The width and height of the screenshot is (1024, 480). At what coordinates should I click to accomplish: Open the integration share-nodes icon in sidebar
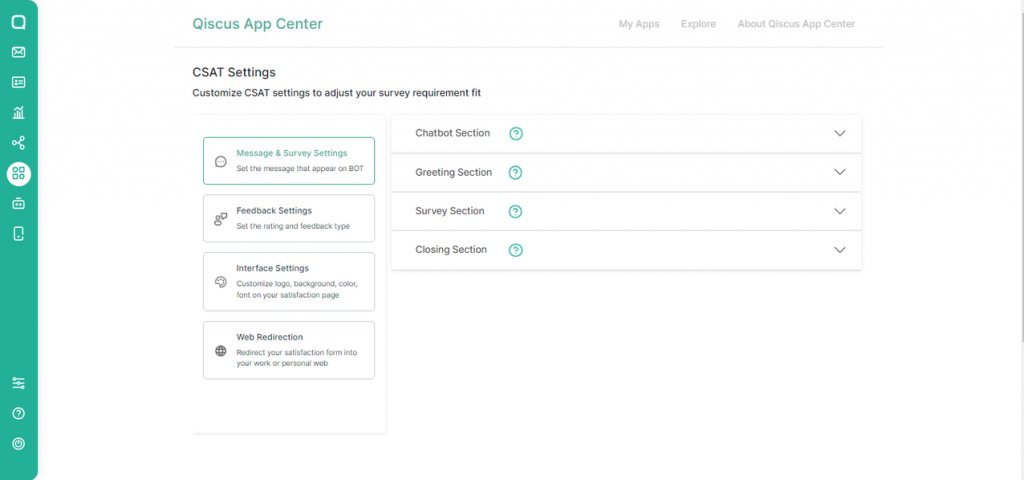[18, 143]
